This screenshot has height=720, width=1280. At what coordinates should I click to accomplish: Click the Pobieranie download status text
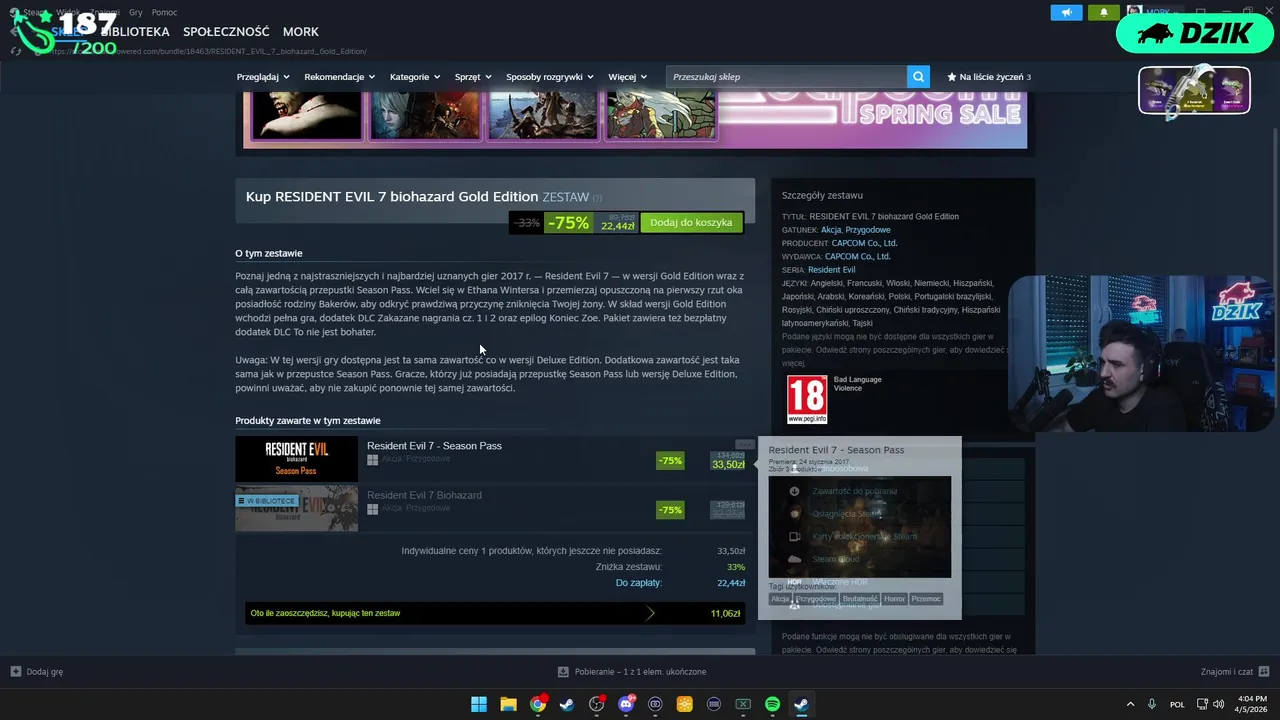tap(640, 672)
